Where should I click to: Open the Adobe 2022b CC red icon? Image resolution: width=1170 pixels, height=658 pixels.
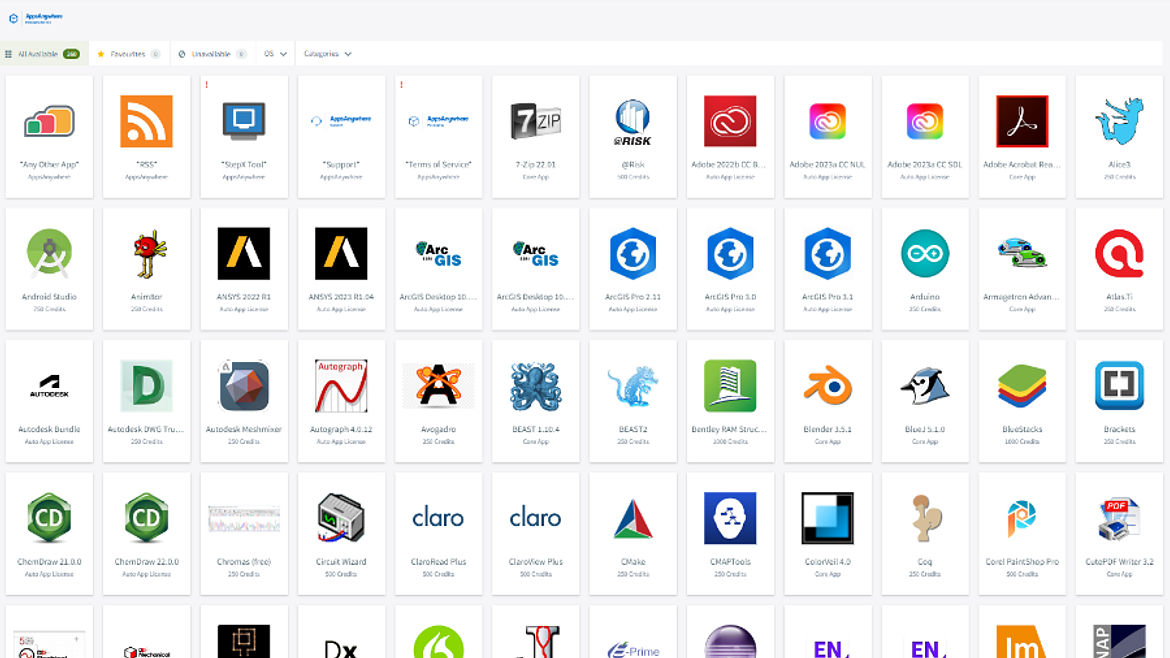[730, 121]
